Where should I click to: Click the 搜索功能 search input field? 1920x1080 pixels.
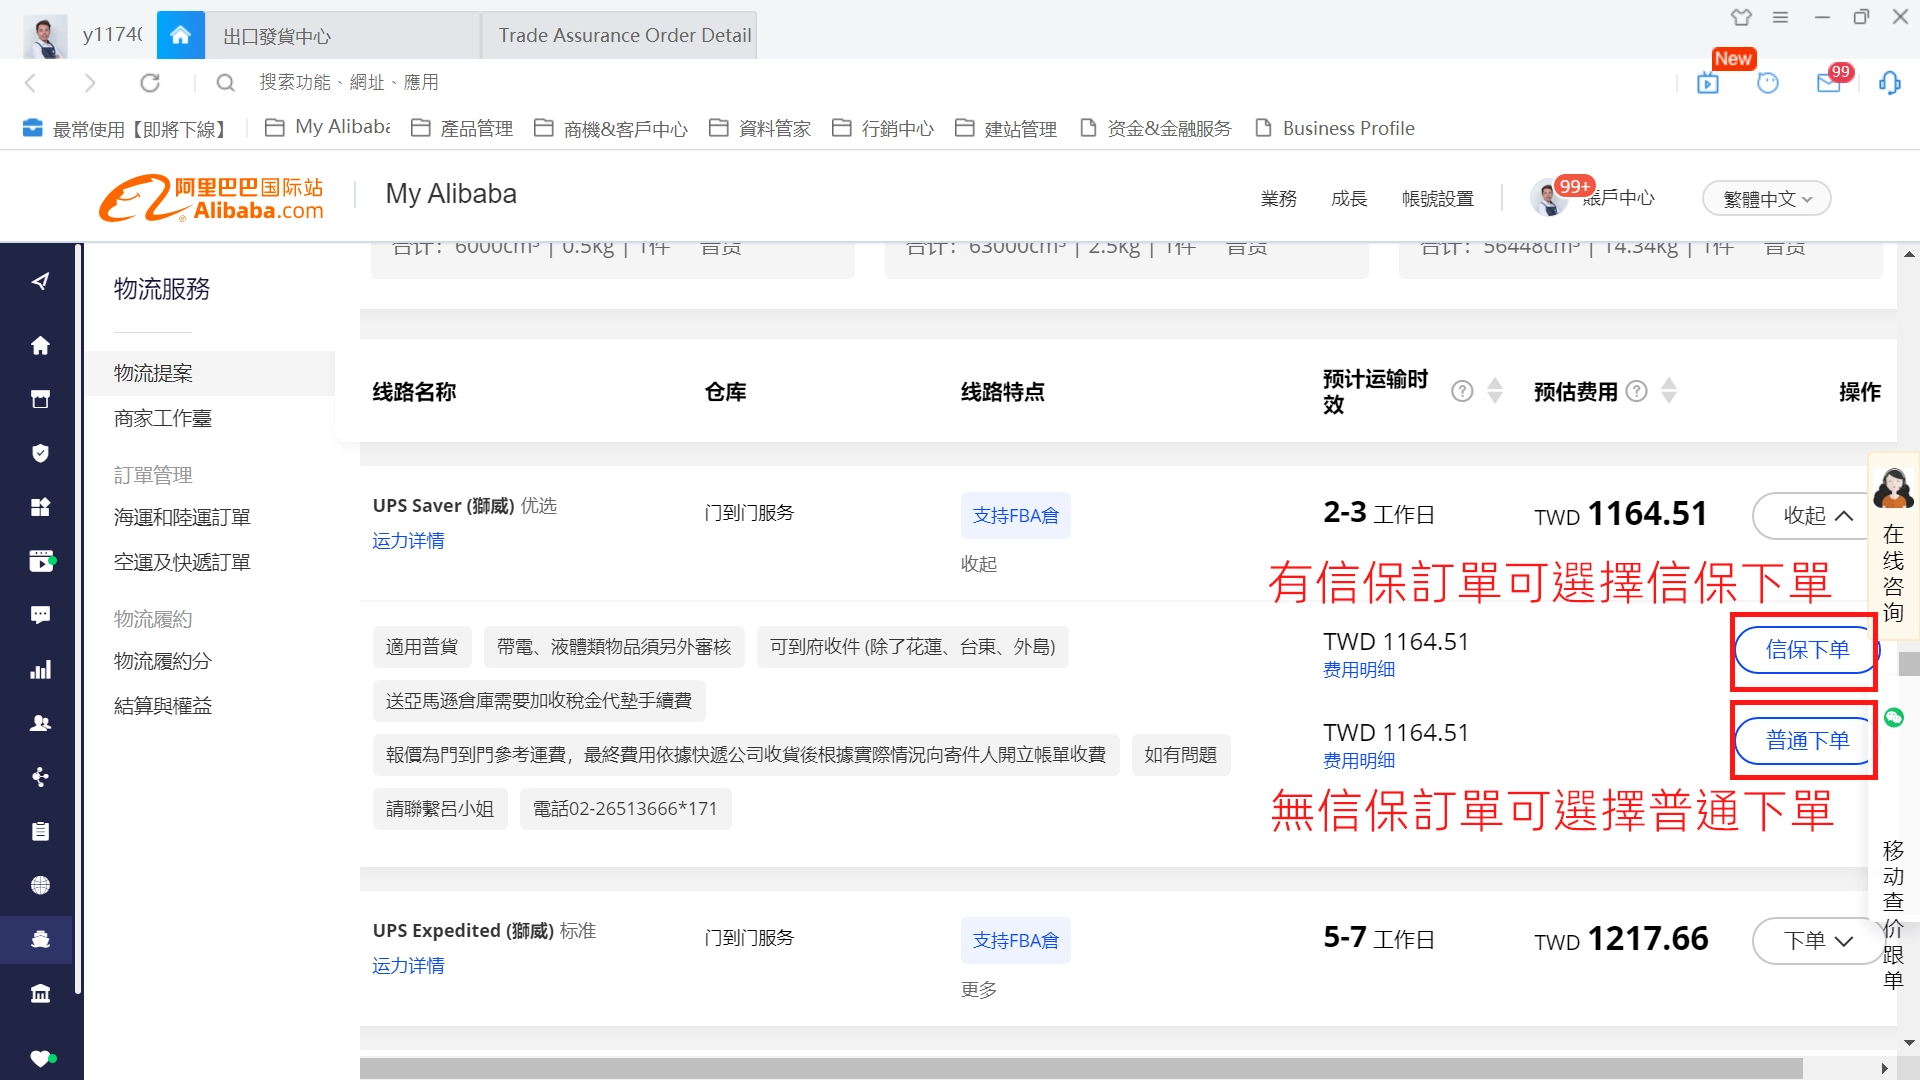click(x=349, y=83)
